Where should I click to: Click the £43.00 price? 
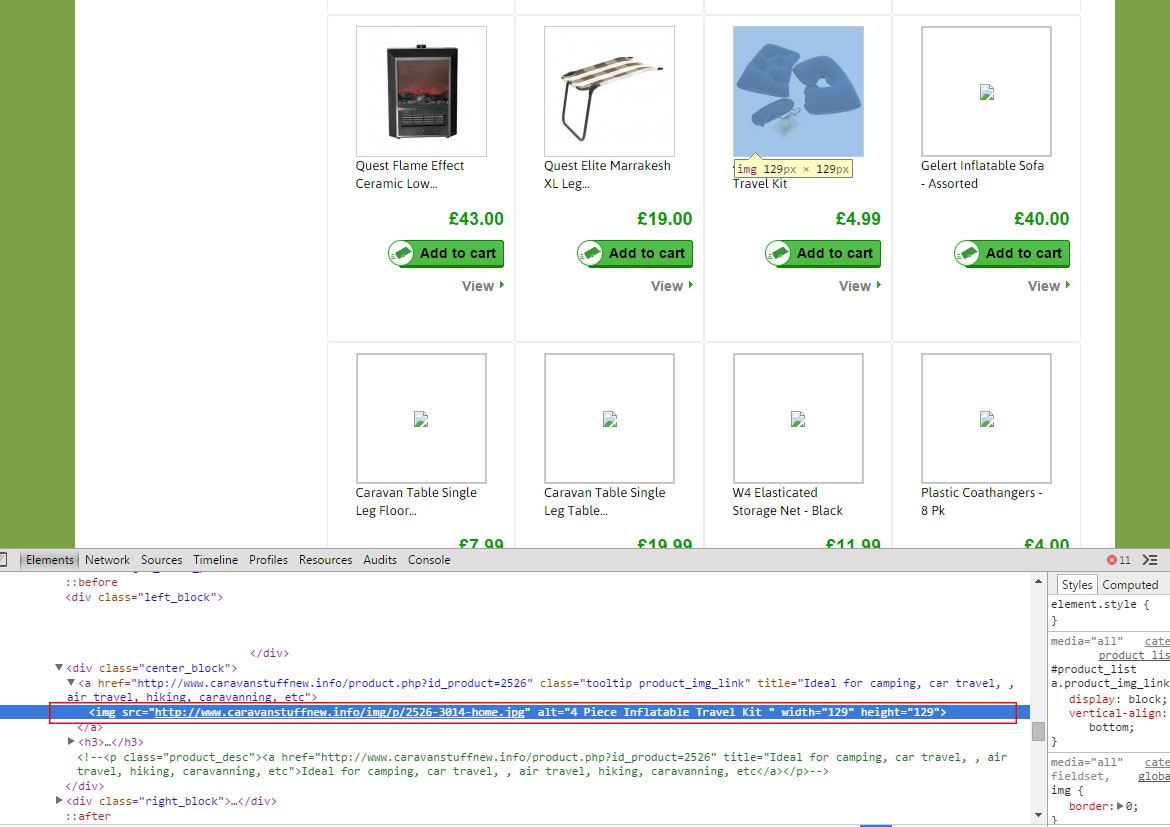tap(476, 219)
